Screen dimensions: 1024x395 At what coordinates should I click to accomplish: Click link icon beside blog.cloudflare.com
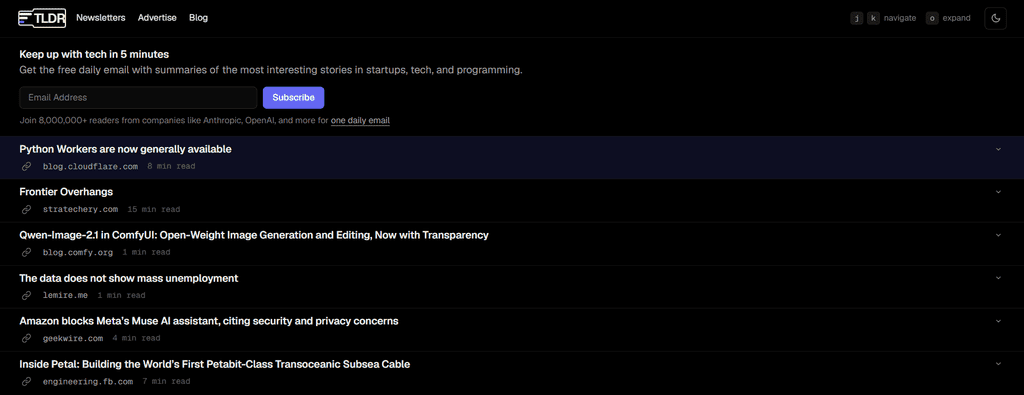[27, 166]
